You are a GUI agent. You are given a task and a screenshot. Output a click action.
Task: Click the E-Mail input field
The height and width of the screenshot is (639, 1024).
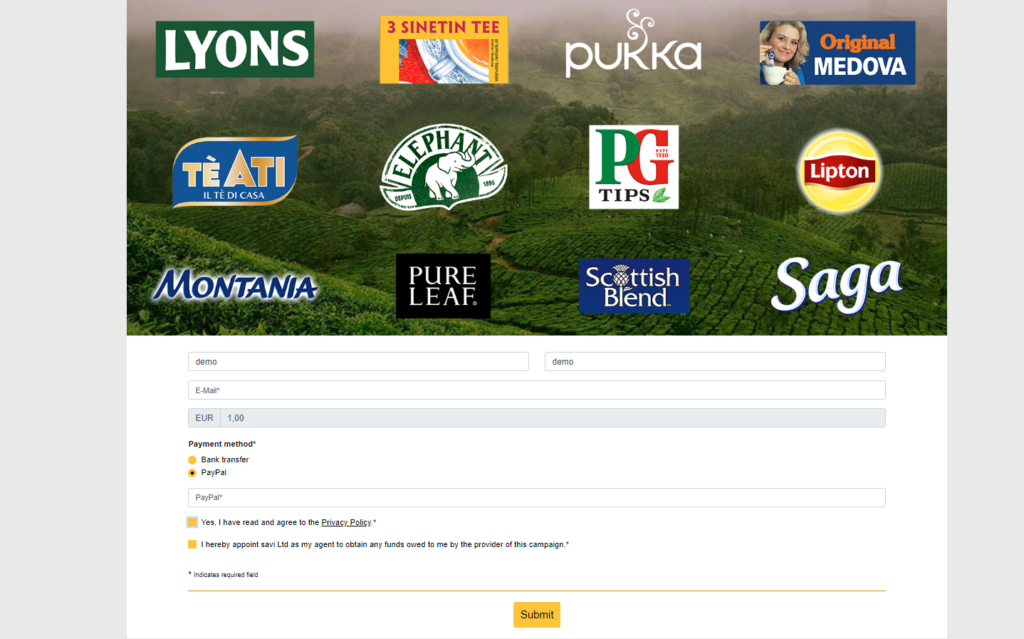pyautogui.click(x=537, y=390)
